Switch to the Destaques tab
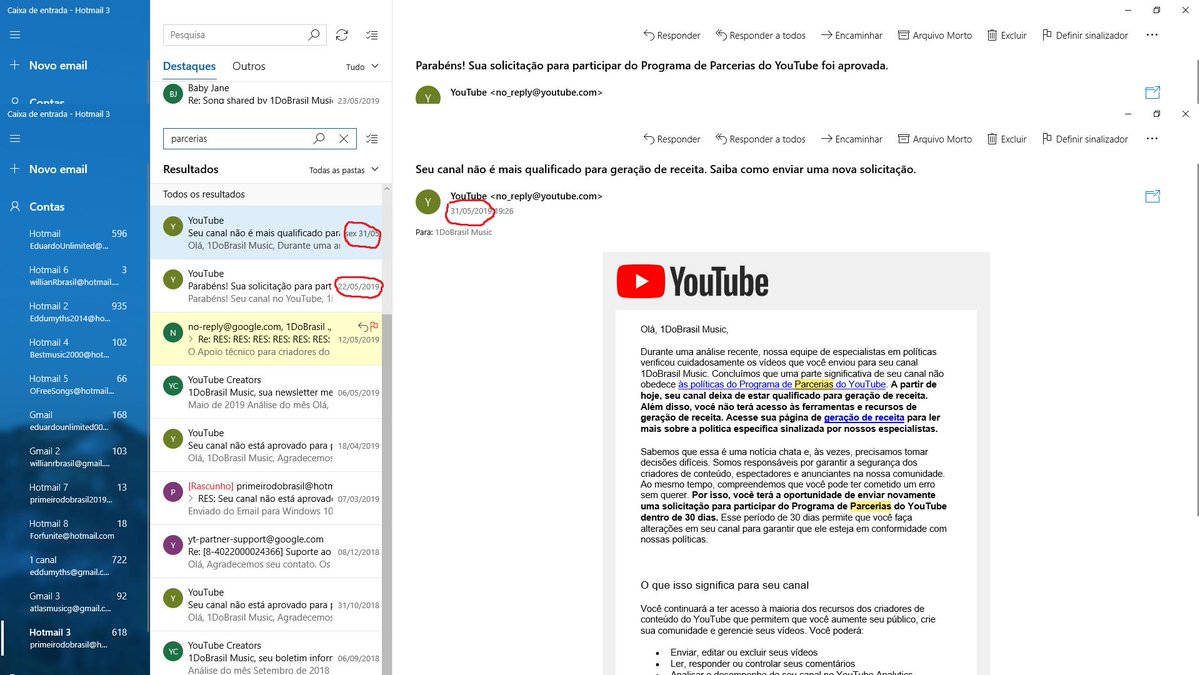 189,66
